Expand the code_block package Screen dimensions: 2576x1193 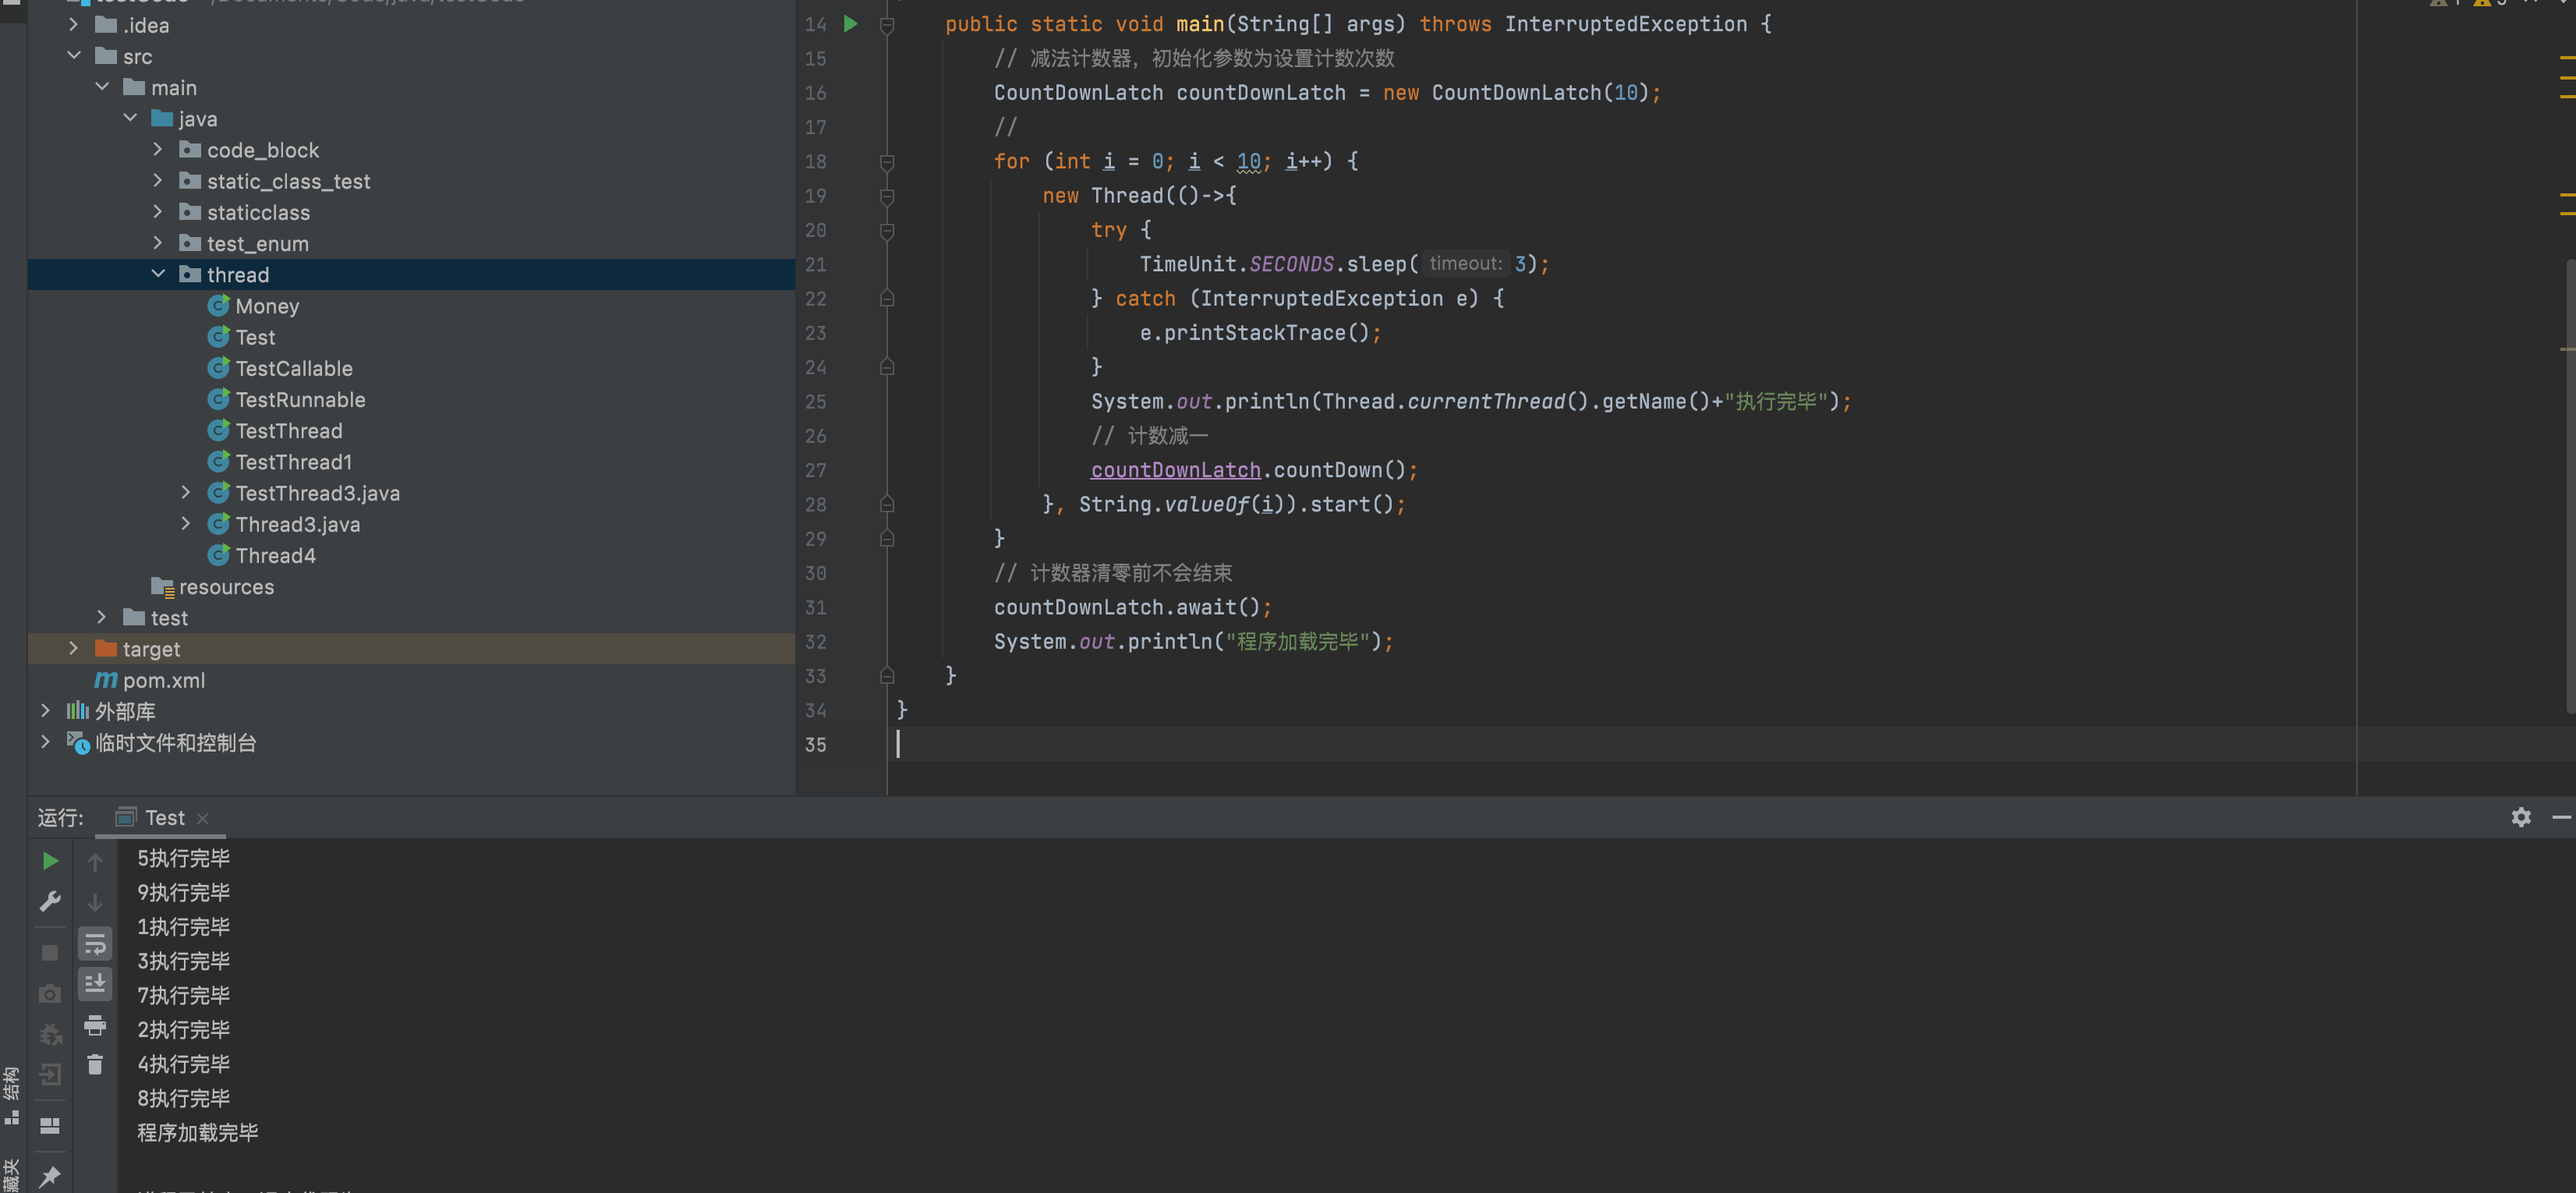click(158, 150)
